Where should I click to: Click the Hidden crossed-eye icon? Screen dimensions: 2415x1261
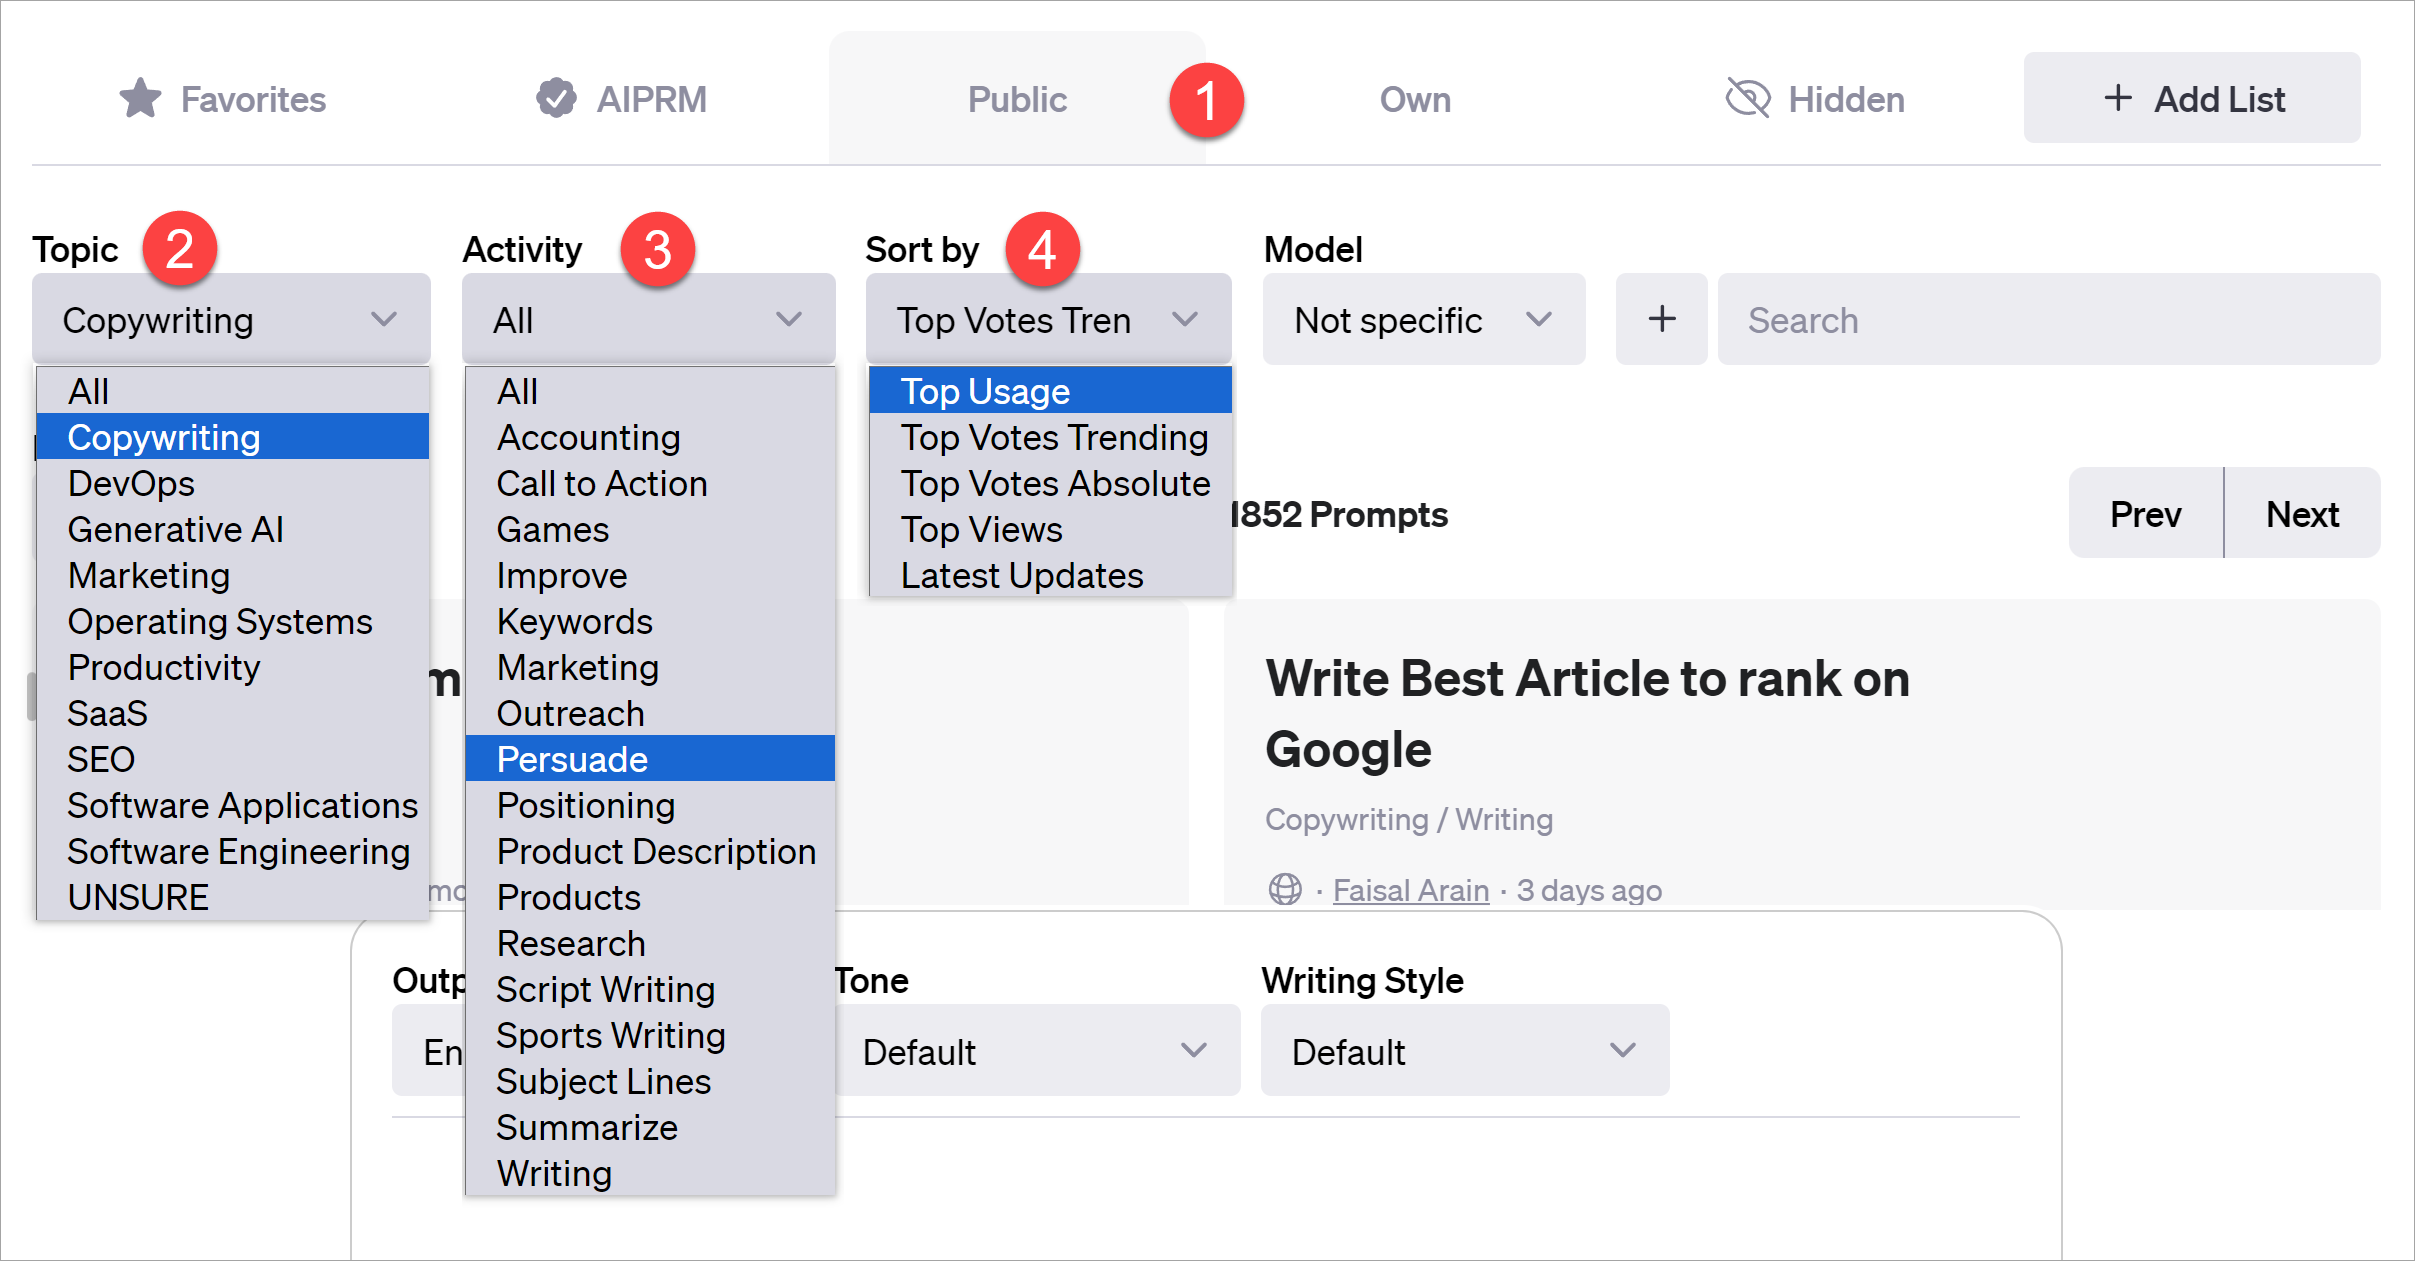click(1747, 99)
